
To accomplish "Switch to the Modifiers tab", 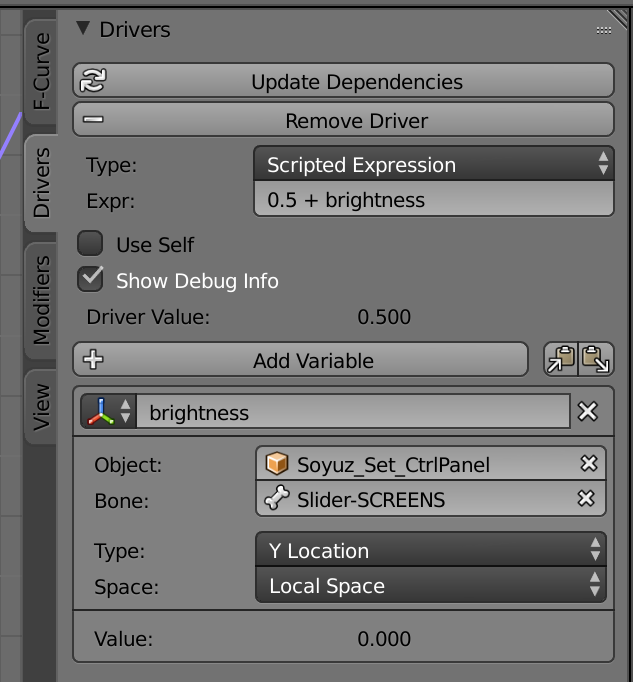I will (41, 300).
